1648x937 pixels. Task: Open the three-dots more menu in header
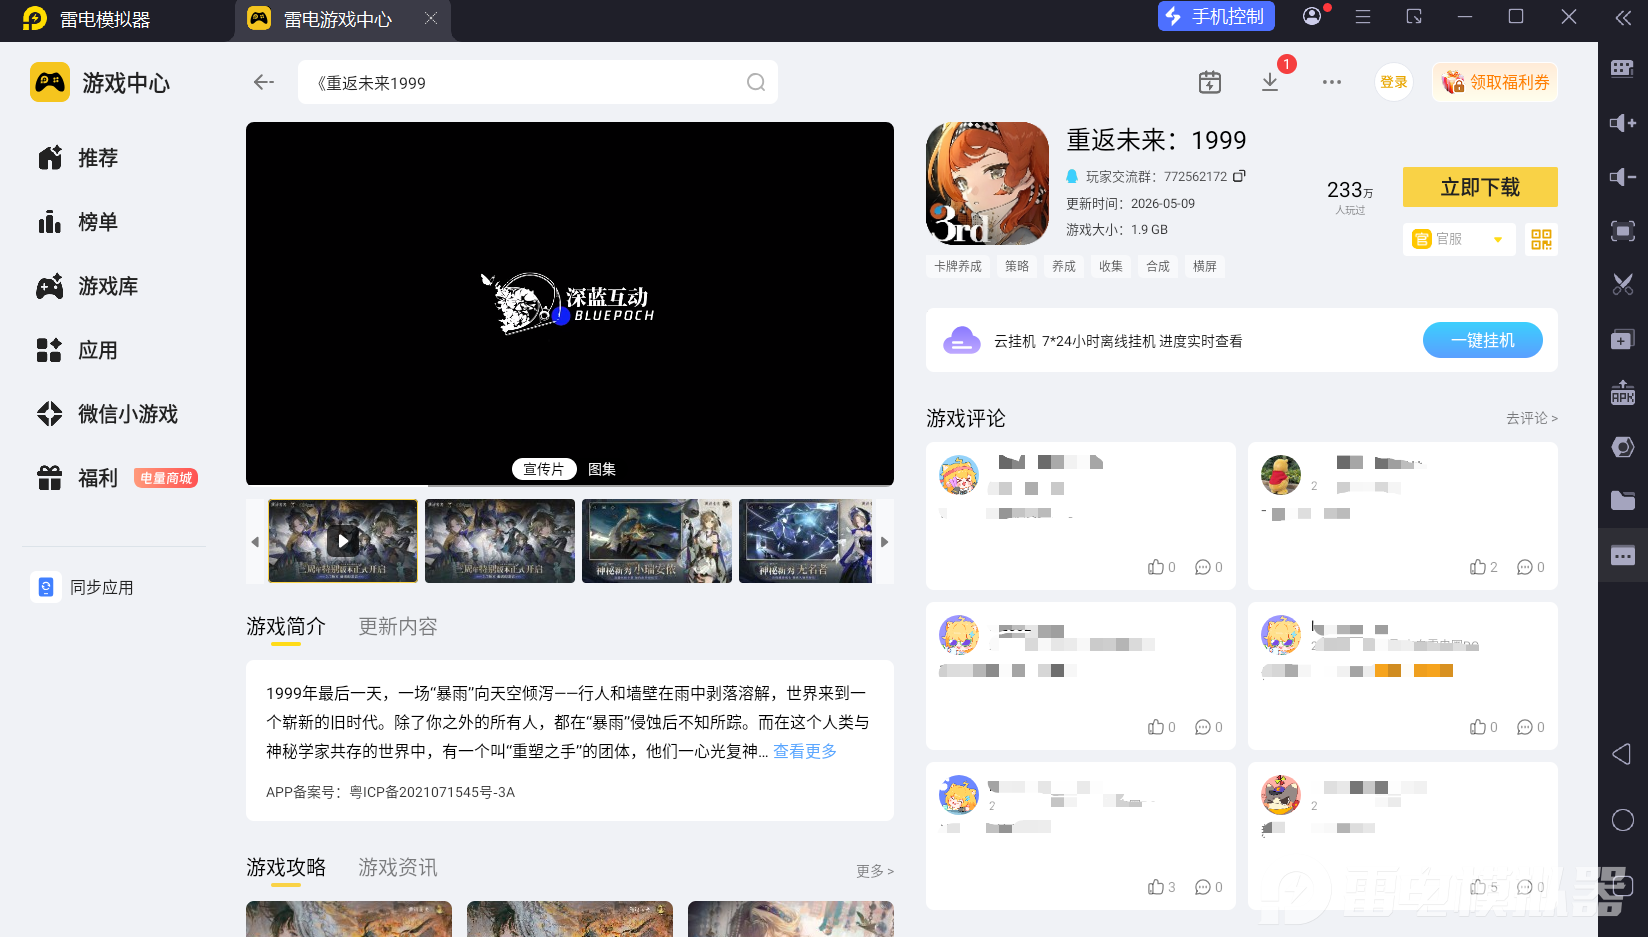pos(1332,82)
